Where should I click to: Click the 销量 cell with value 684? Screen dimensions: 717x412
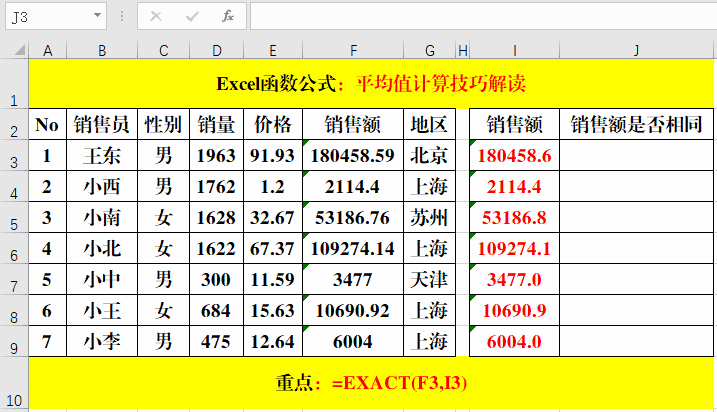[217, 310]
